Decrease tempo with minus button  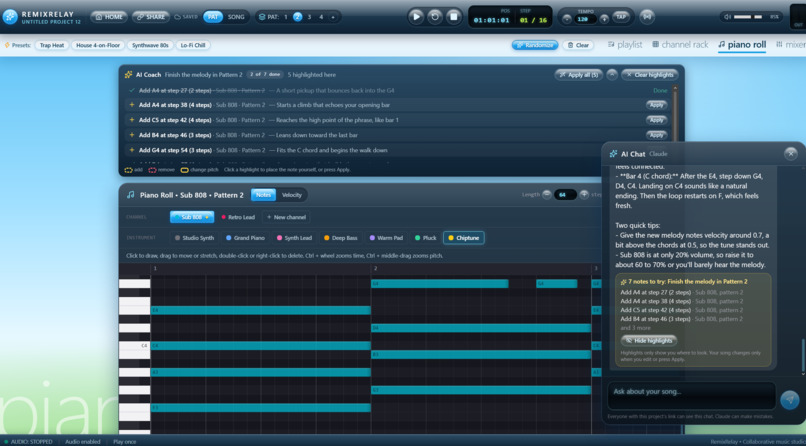pos(567,19)
